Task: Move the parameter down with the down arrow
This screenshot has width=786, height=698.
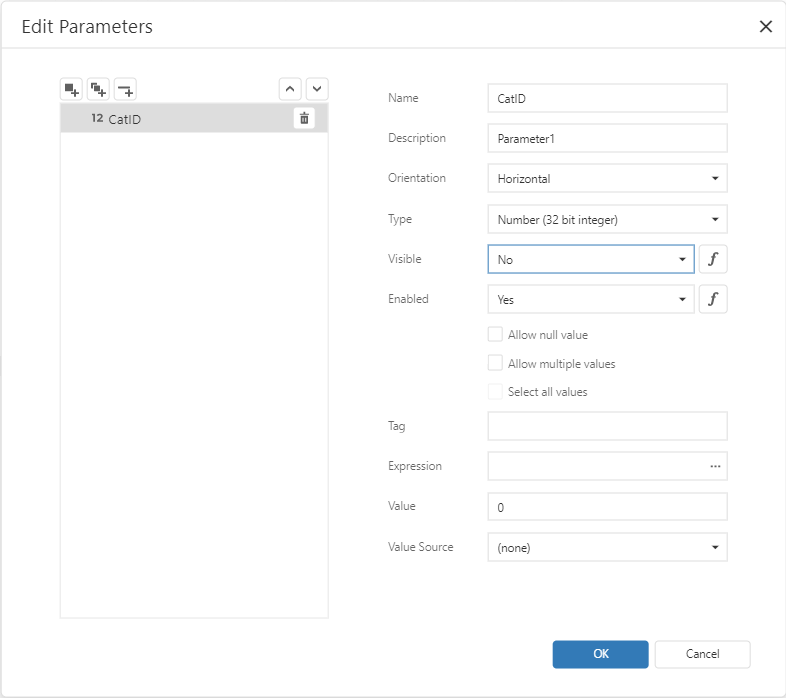Action: pos(316,89)
